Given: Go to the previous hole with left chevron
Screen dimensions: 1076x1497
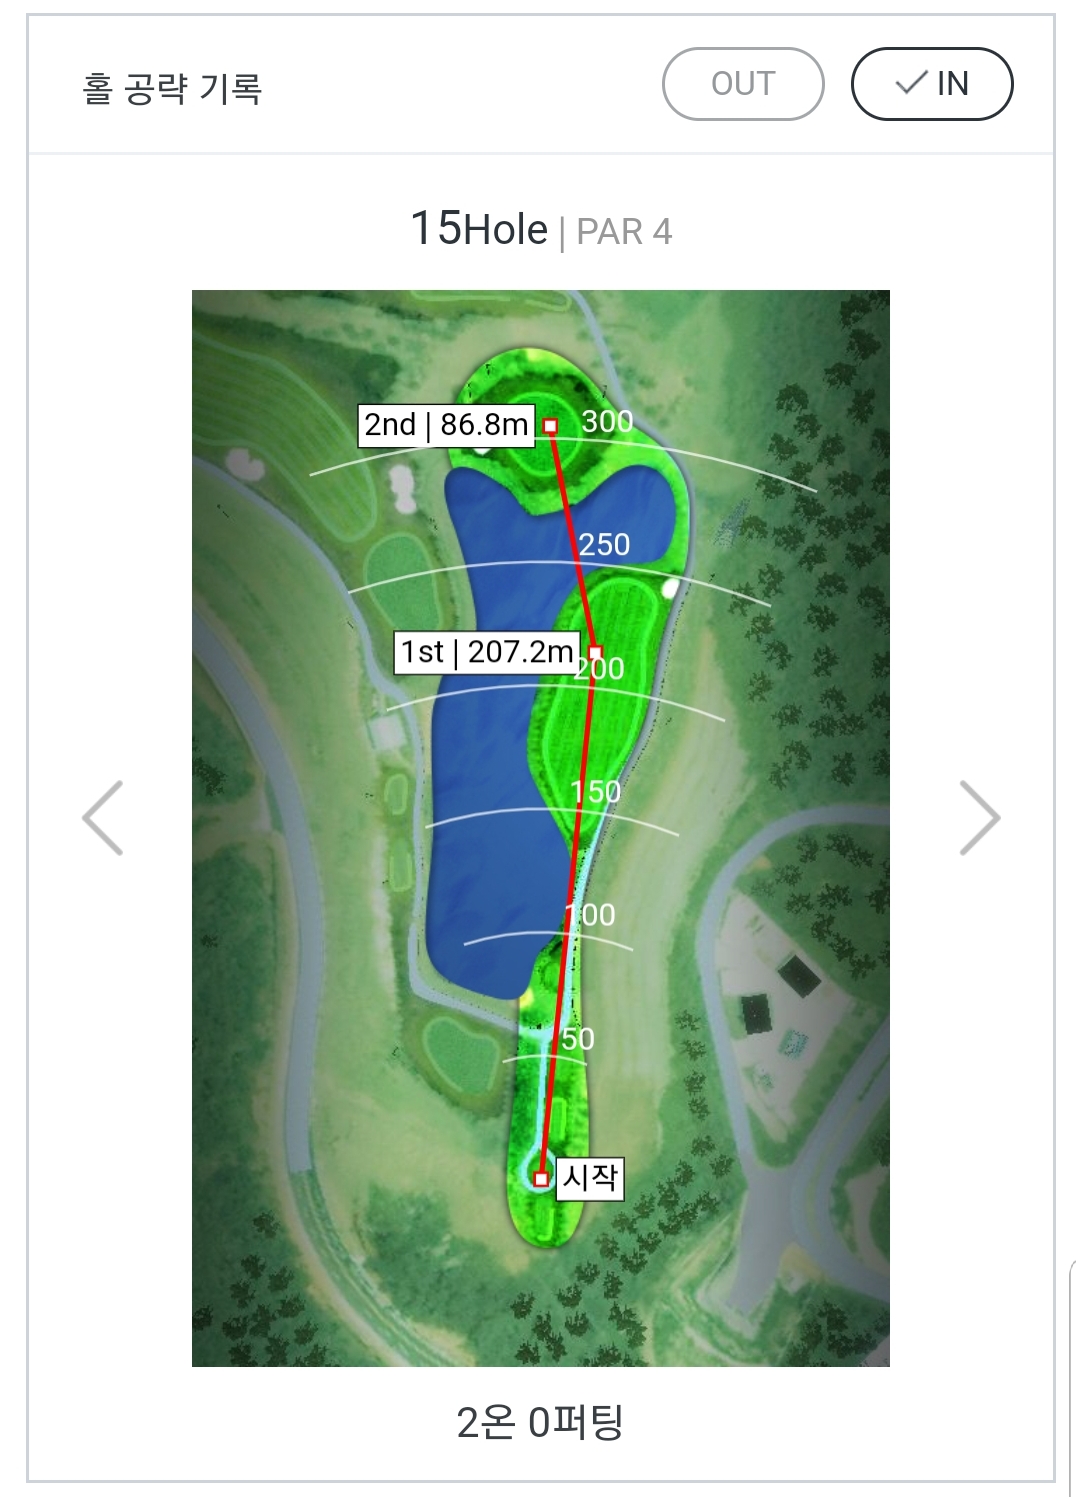Looking at the screenshot, I should [103, 818].
